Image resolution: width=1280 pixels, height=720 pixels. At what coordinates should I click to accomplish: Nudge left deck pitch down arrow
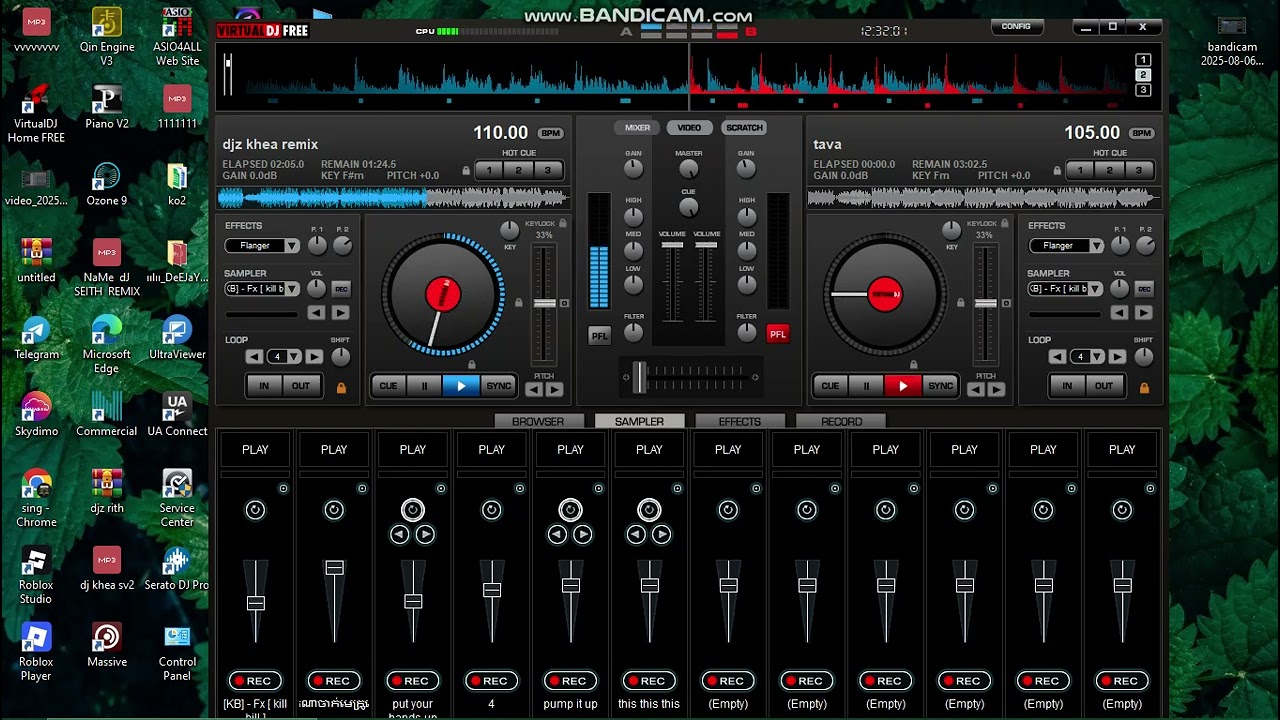point(533,390)
